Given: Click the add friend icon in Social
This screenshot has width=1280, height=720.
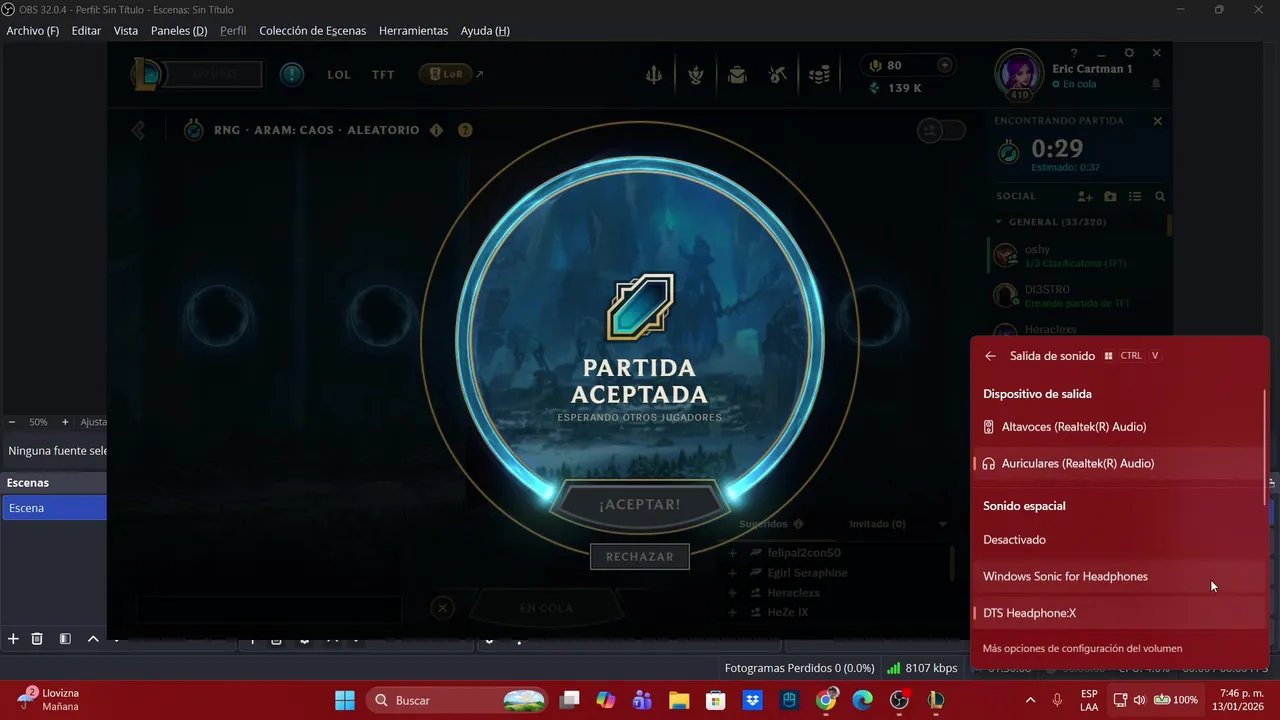Looking at the screenshot, I should coord(1084,197).
